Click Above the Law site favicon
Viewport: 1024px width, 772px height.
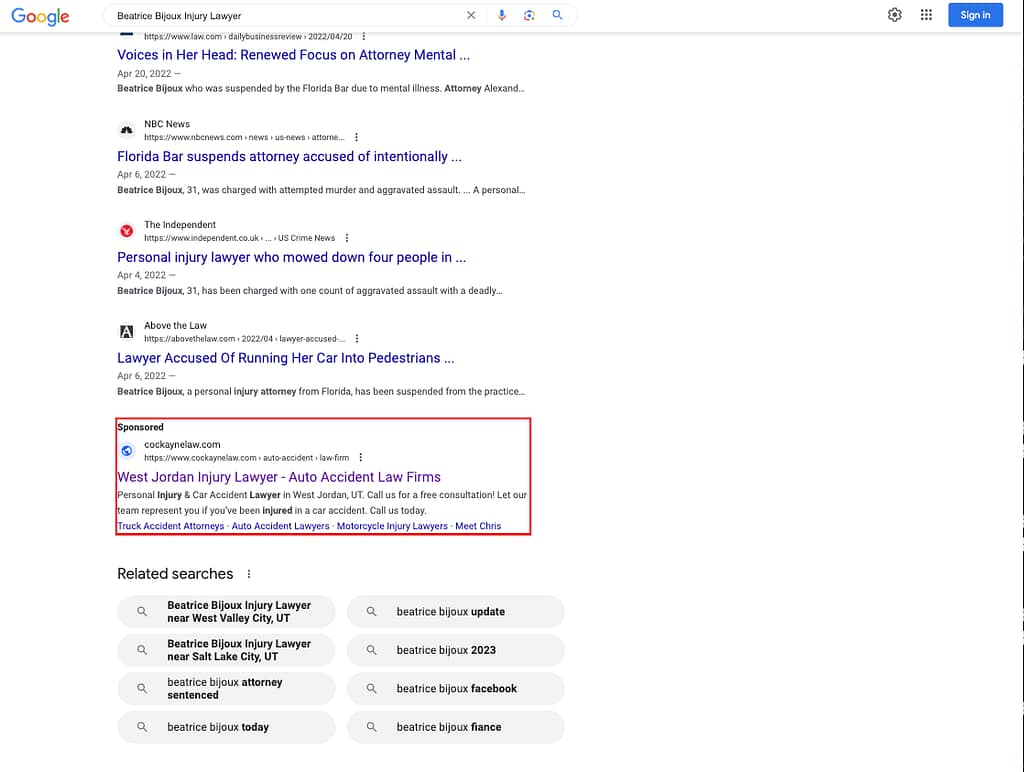pyautogui.click(x=127, y=332)
